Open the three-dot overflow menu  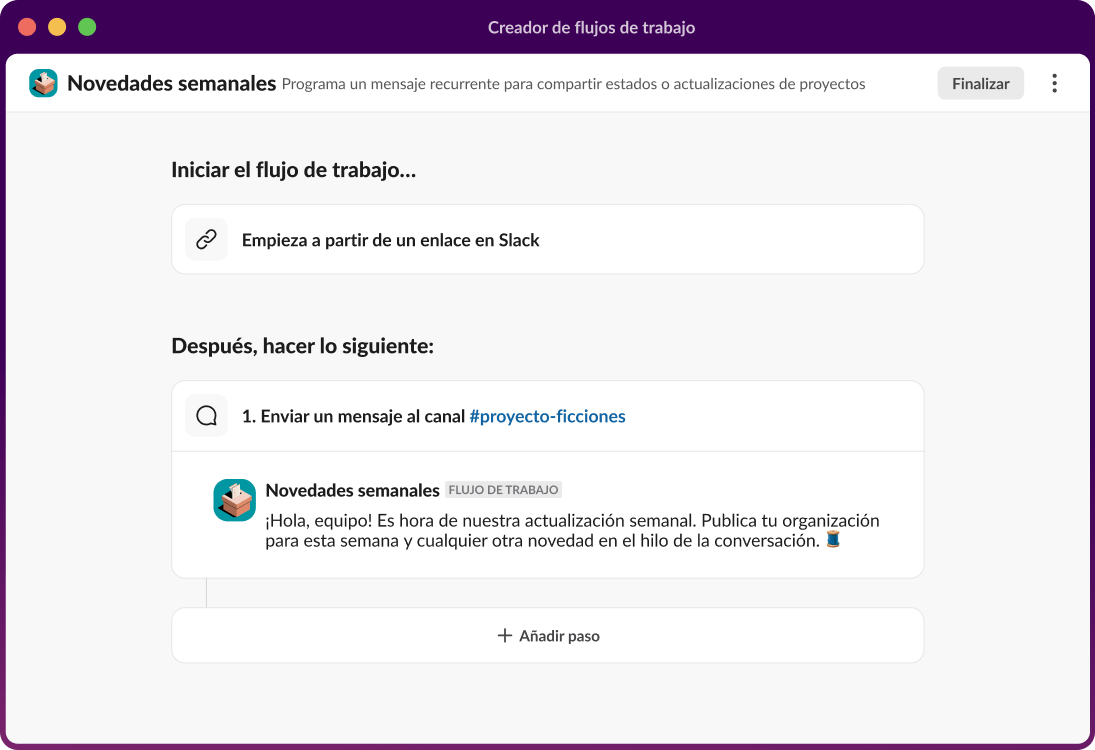point(1054,83)
